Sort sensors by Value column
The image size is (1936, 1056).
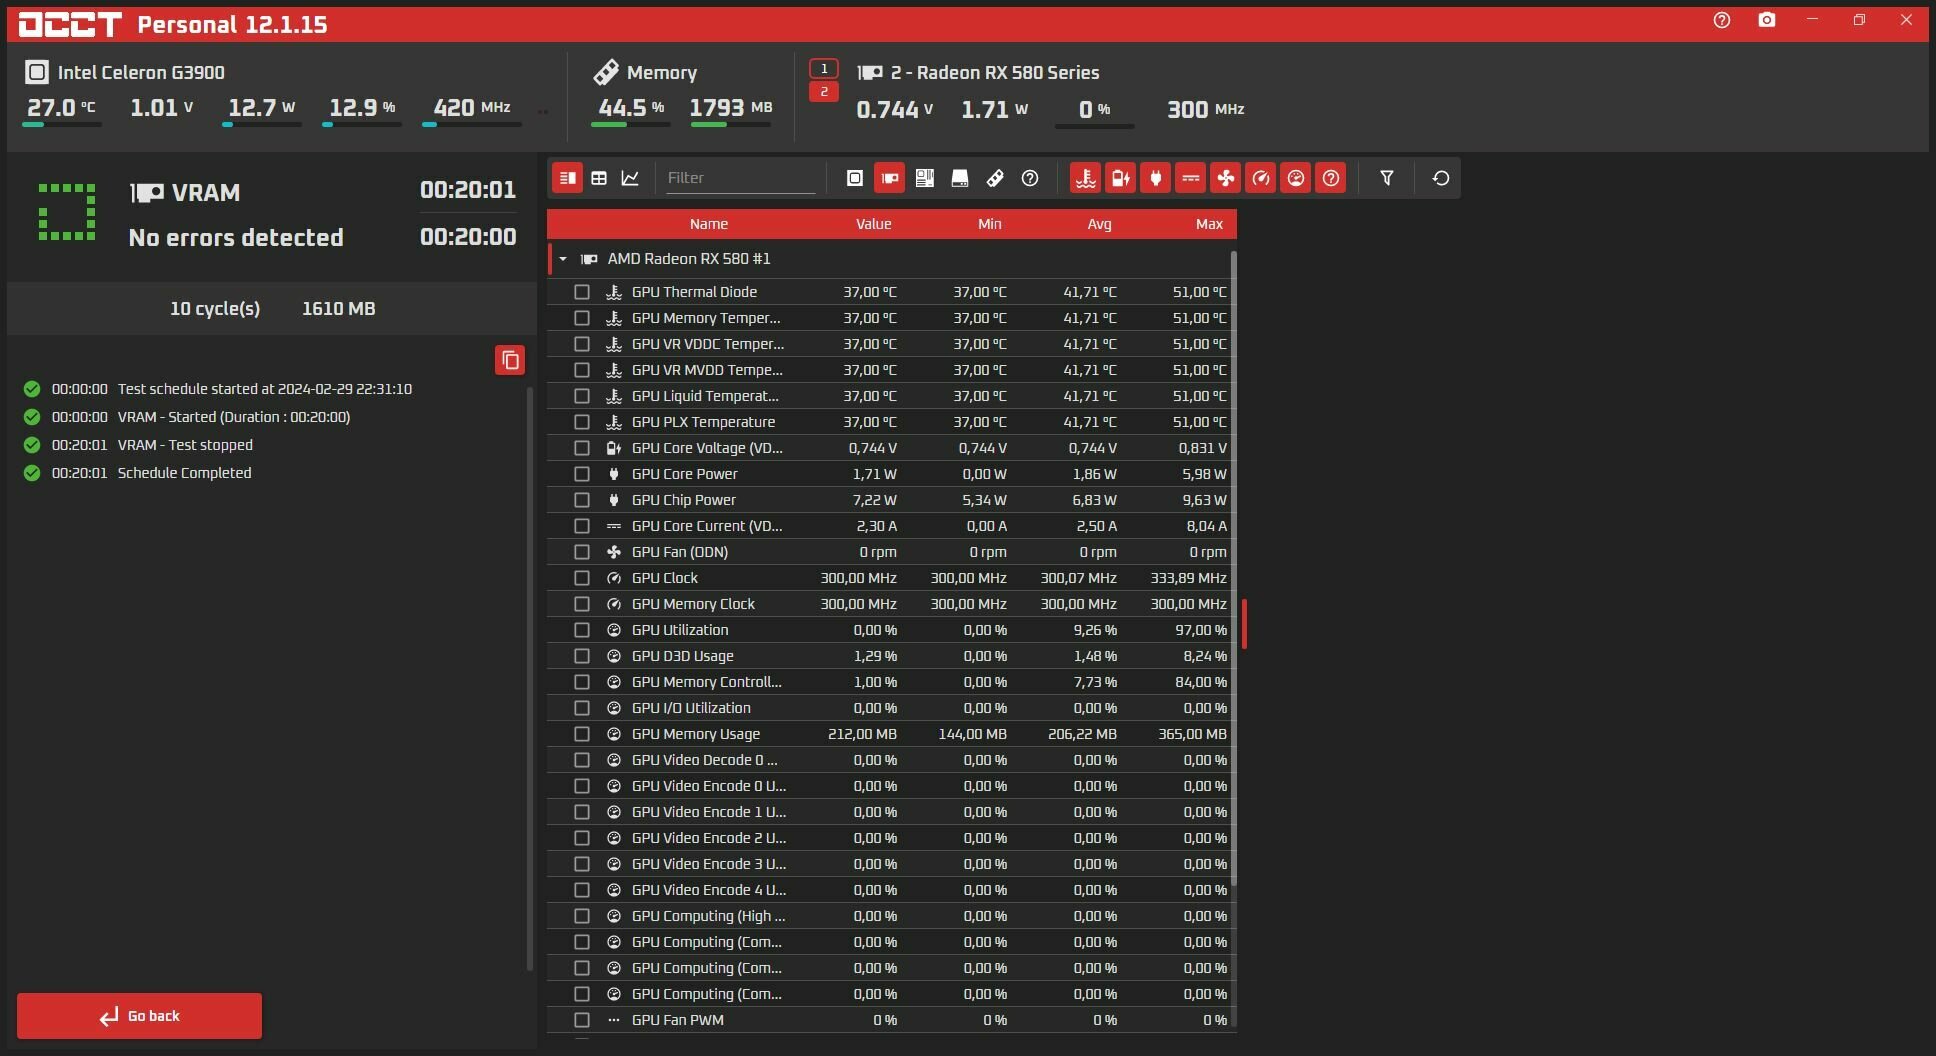pos(873,224)
